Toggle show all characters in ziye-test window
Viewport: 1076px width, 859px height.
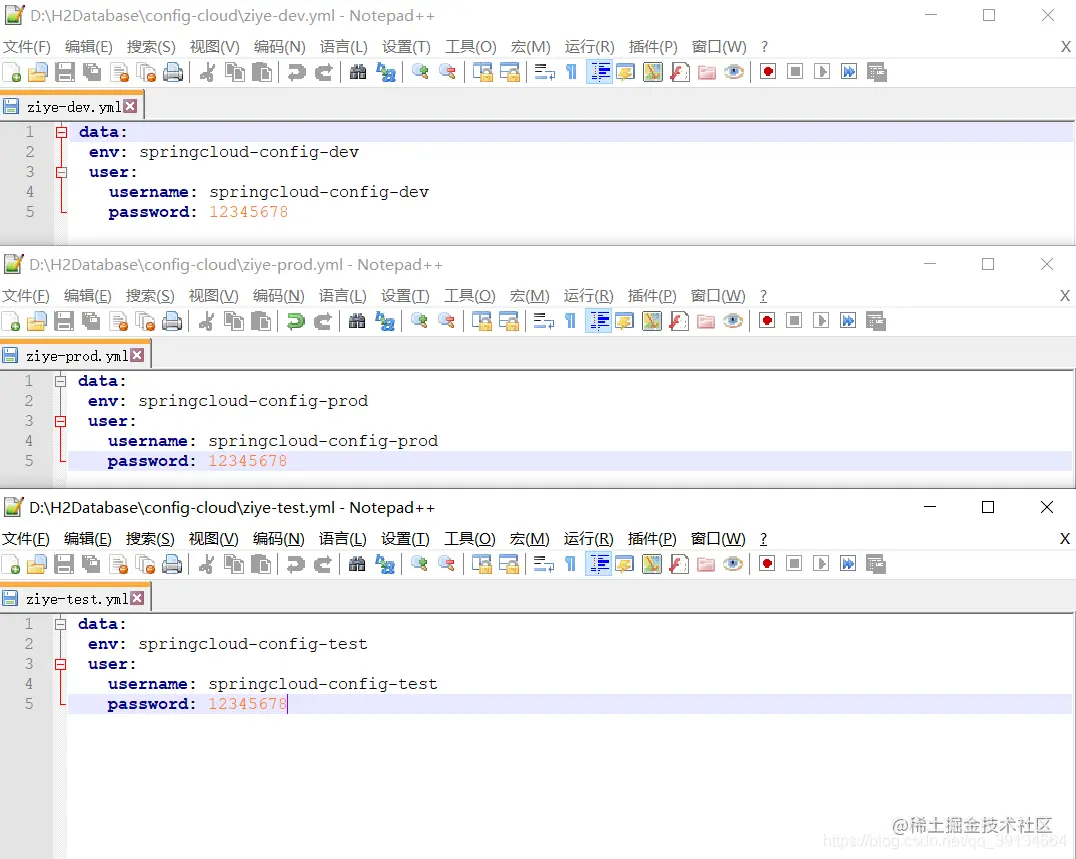point(570,564)
